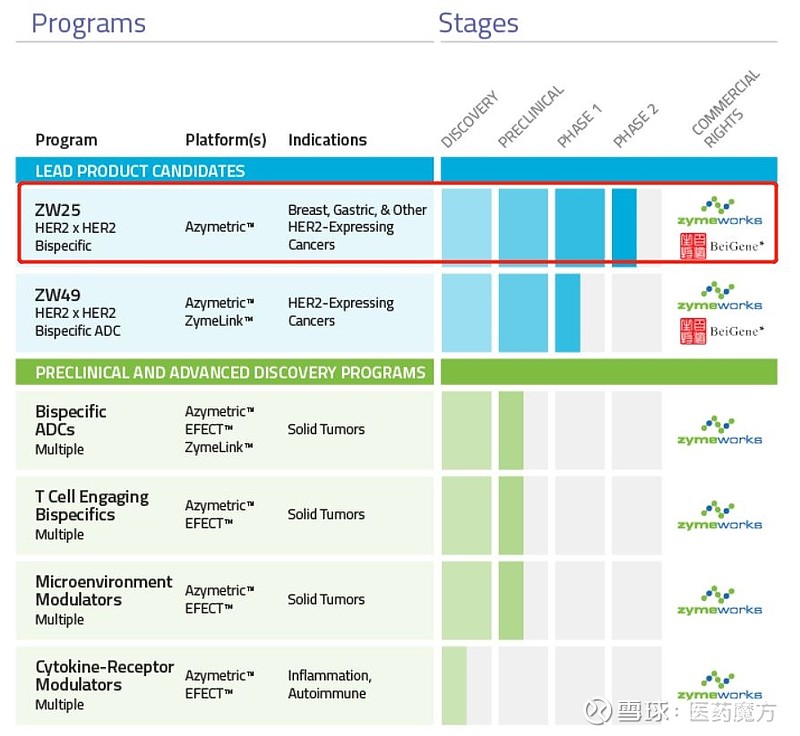800x736 pixels.
Task: Click the Preclinical and Advanced Discovery Programs banner
Action: pyautogui.click(x=230, y=373)
